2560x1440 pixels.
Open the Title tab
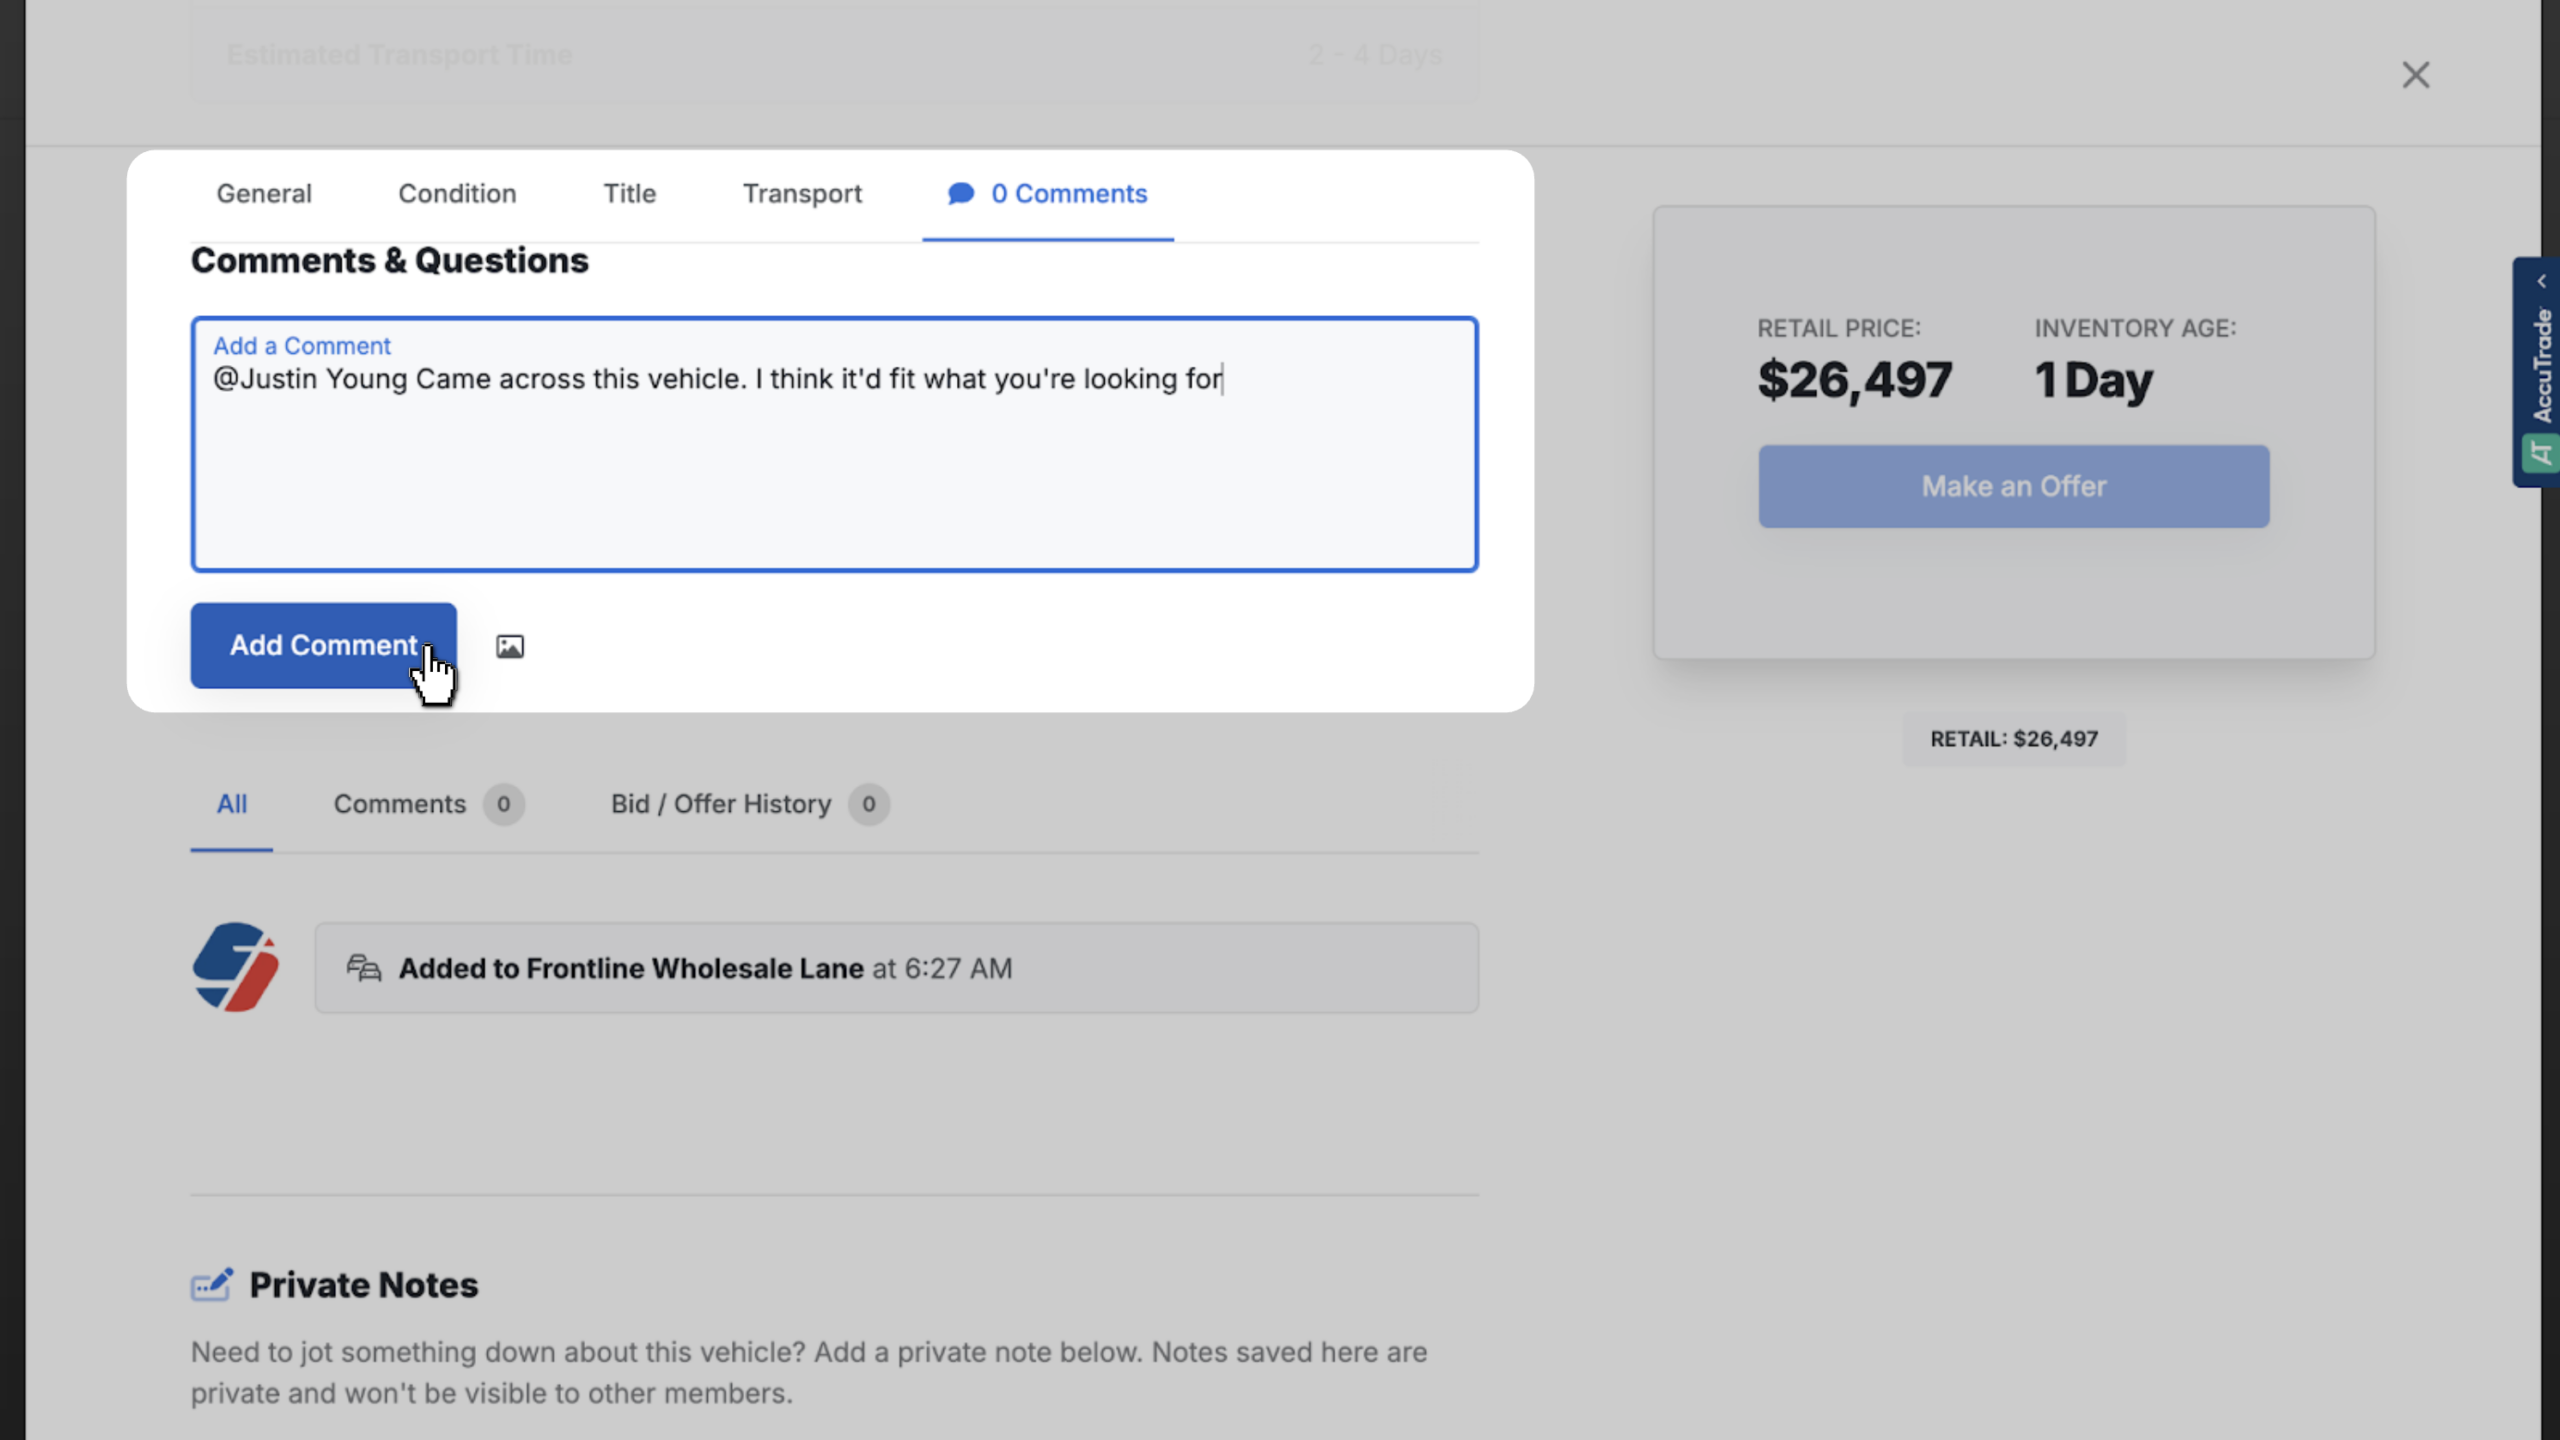click(x=630, y=193)
